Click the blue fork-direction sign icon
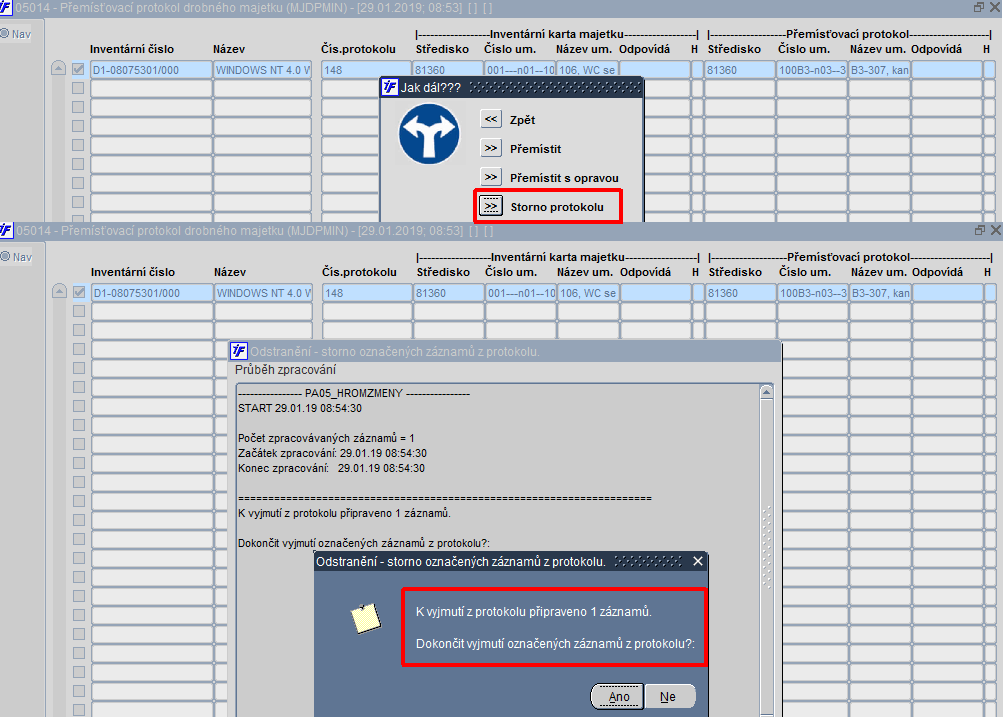The width and height of the screenshot is (1003, 717). pos(429,134)
